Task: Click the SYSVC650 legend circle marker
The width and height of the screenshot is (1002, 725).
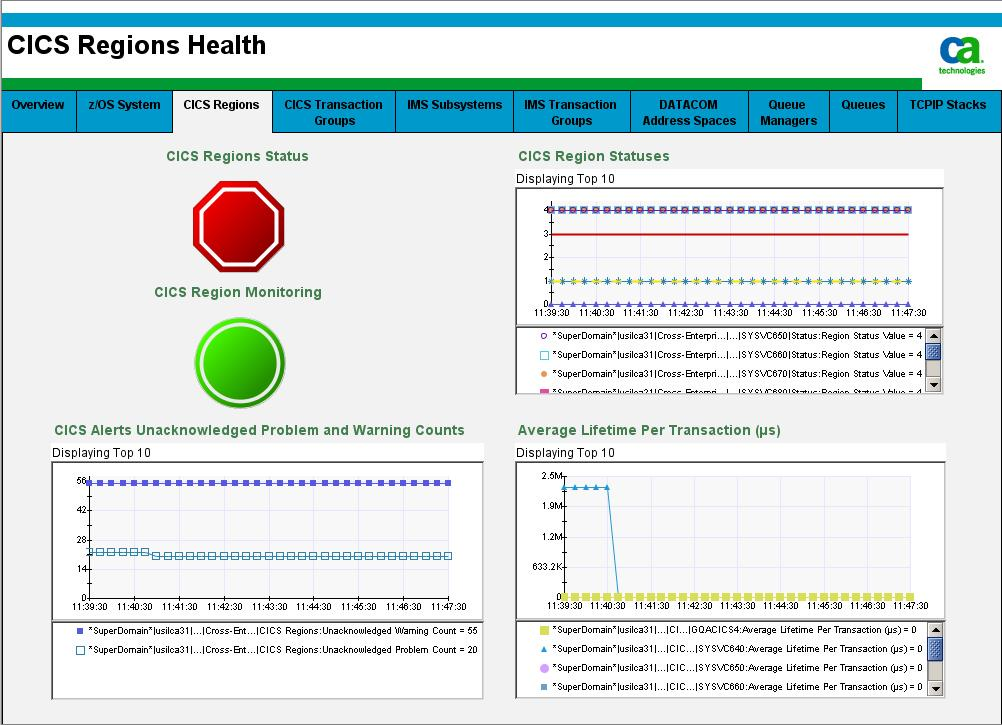Action: (x=544, y=336)
